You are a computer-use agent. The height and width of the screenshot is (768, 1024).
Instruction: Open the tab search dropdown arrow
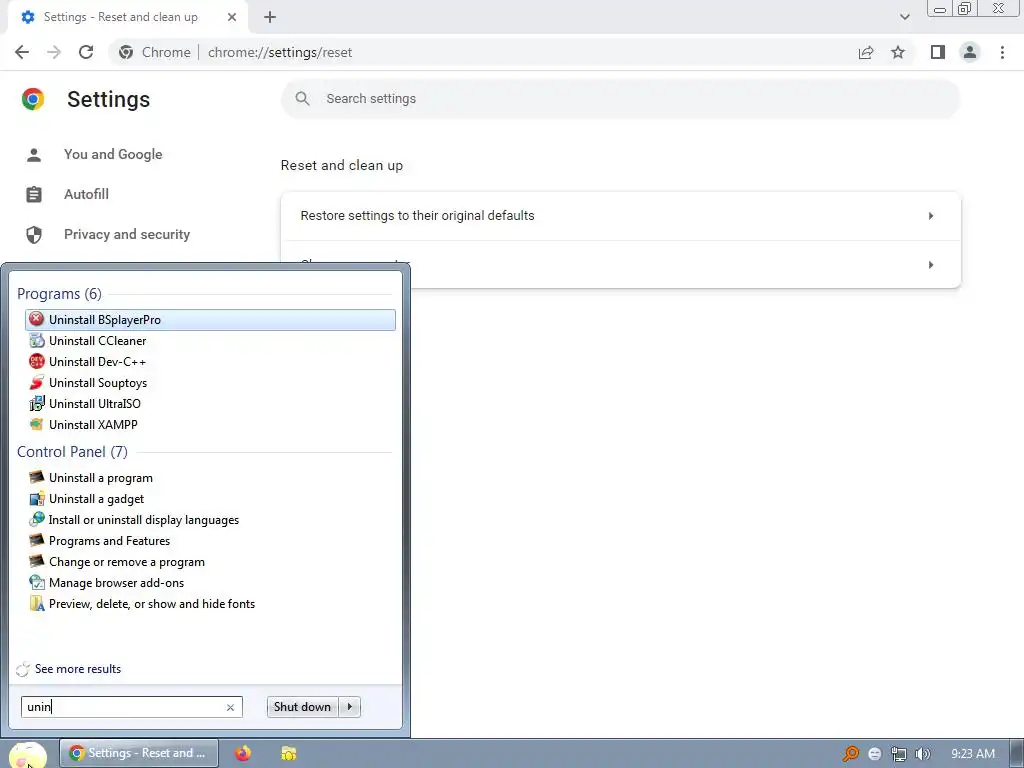pyautogui.click(x=904, y=17)
